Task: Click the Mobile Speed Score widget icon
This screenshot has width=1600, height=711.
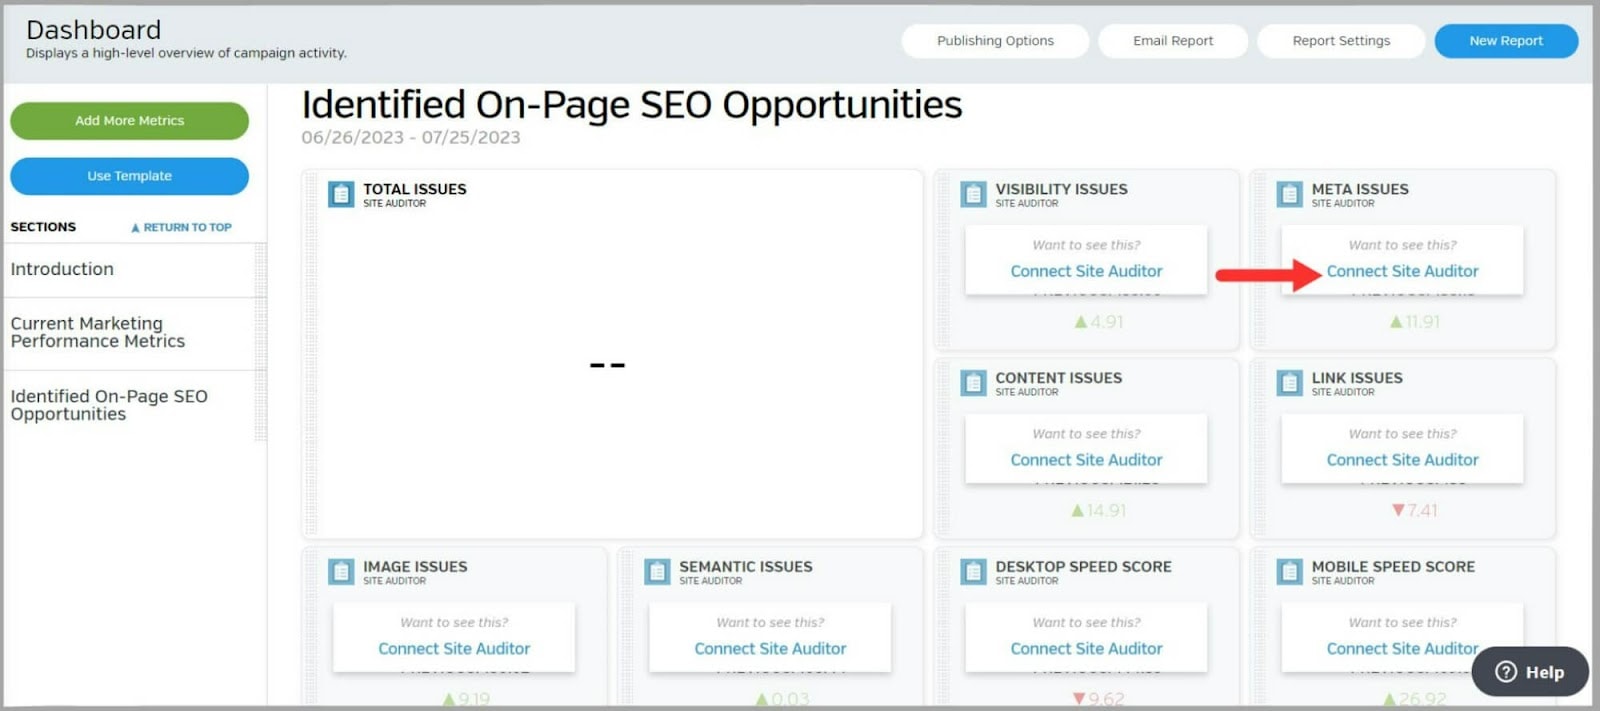Action: point(1289,572)
